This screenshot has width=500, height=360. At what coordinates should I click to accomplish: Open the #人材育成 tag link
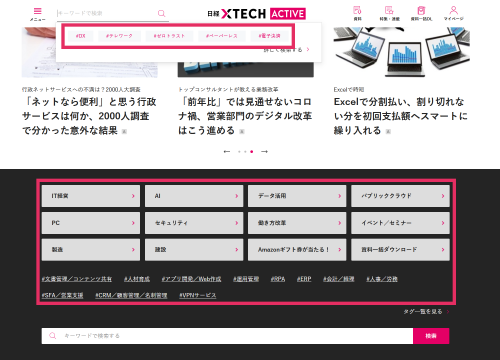pos(137,279)
